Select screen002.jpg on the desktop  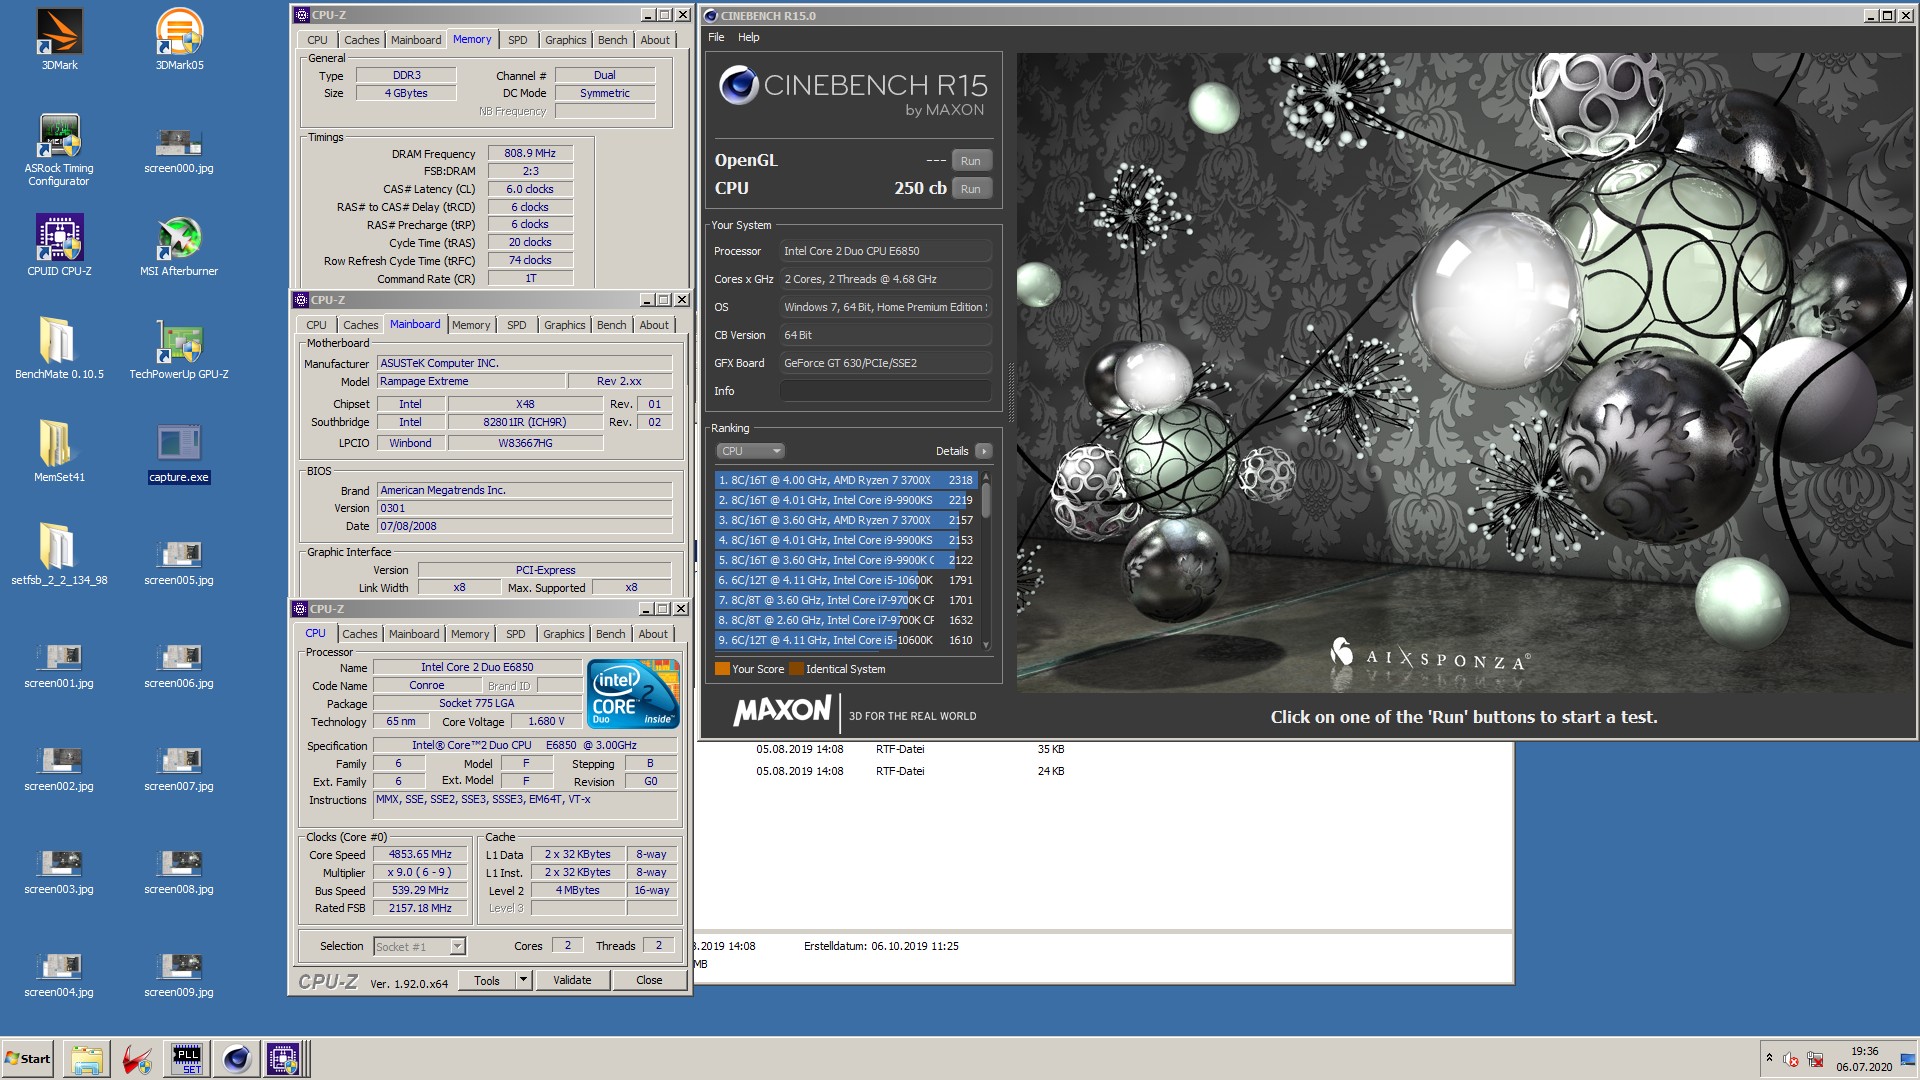59,769
